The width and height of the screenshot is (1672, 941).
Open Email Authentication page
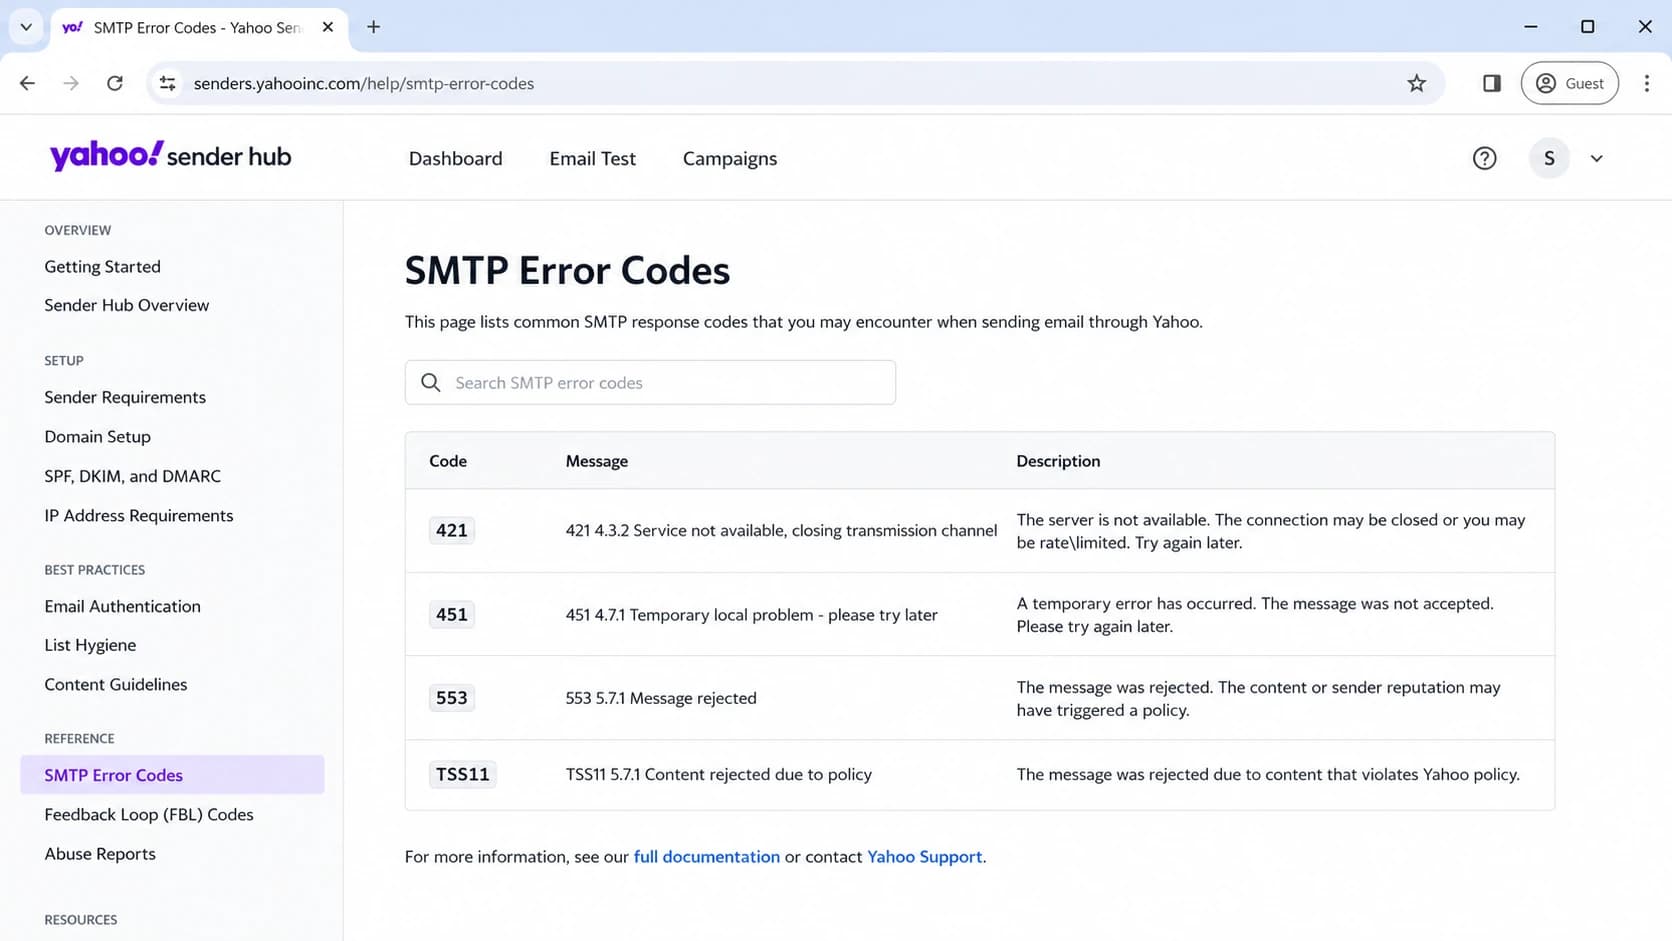click(x=122, y=606)
